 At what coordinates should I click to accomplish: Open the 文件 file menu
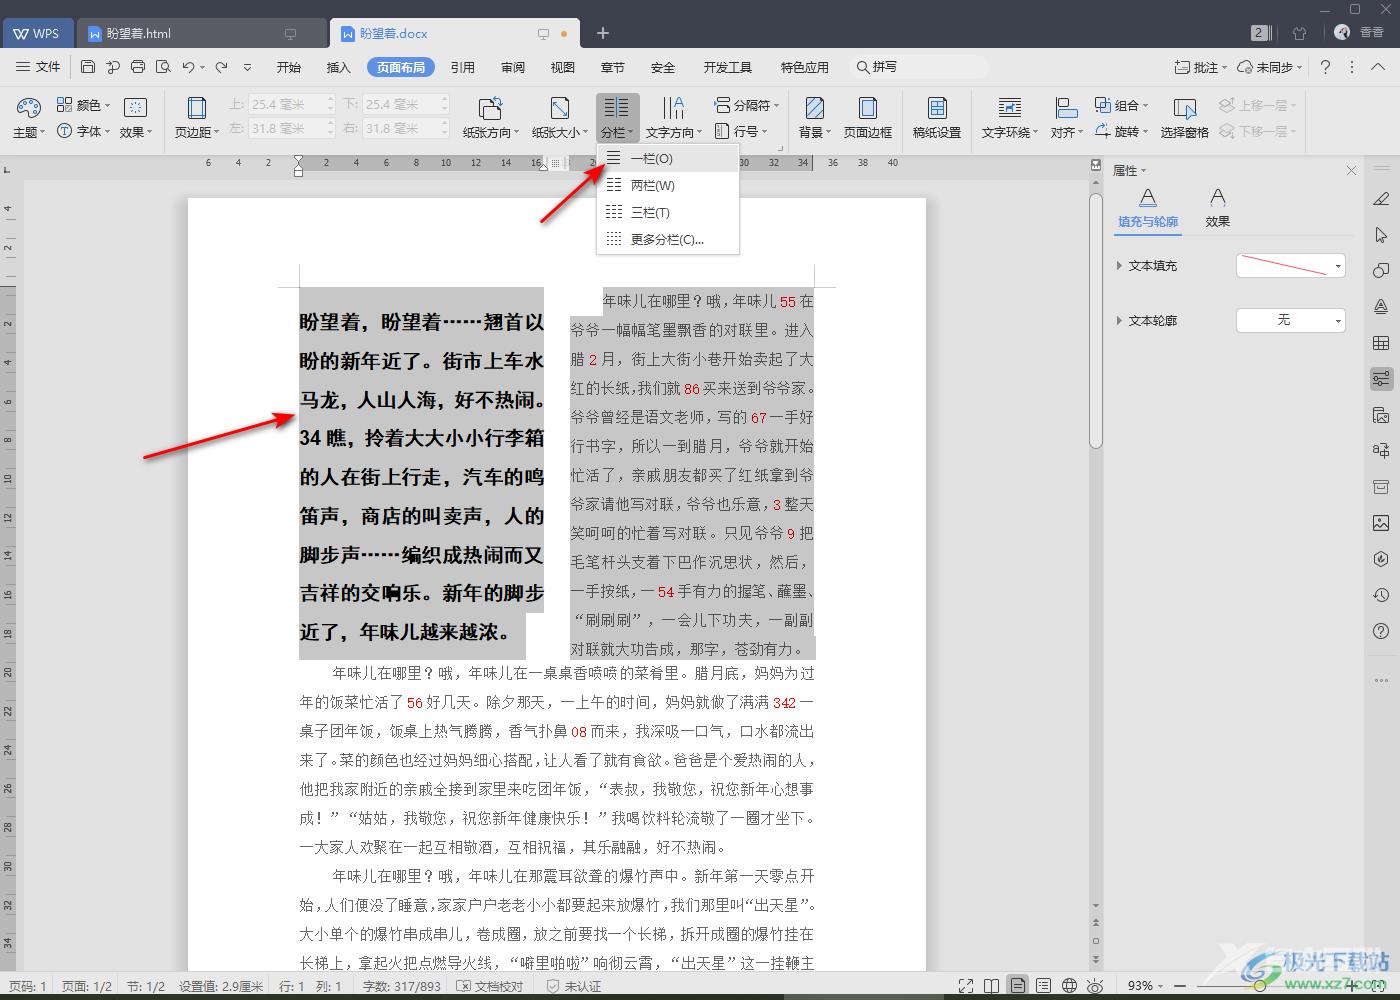(x=38, y=67)
